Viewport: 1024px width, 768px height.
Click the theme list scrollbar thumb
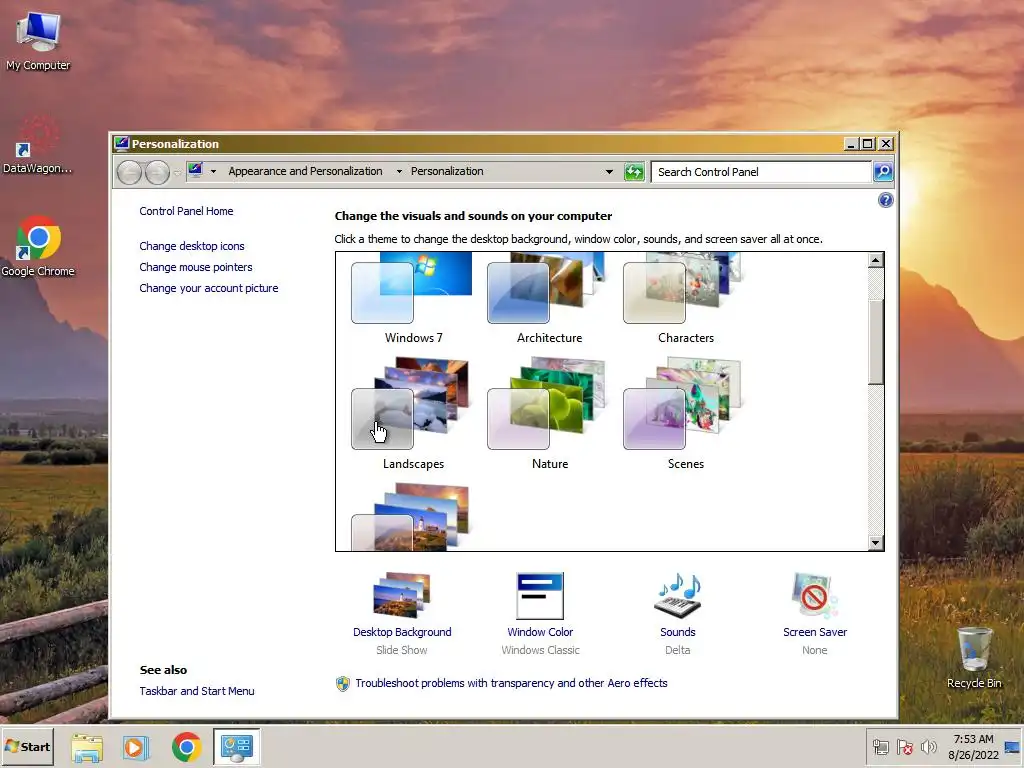[x=876, y=342]
